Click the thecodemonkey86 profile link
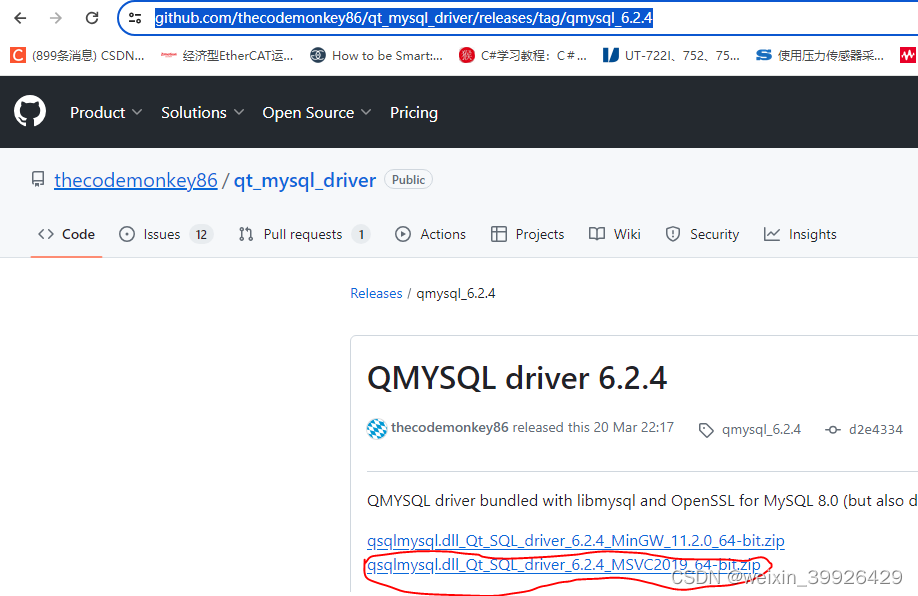This screenshot has height=596, width=918. (x=135, y=180)
